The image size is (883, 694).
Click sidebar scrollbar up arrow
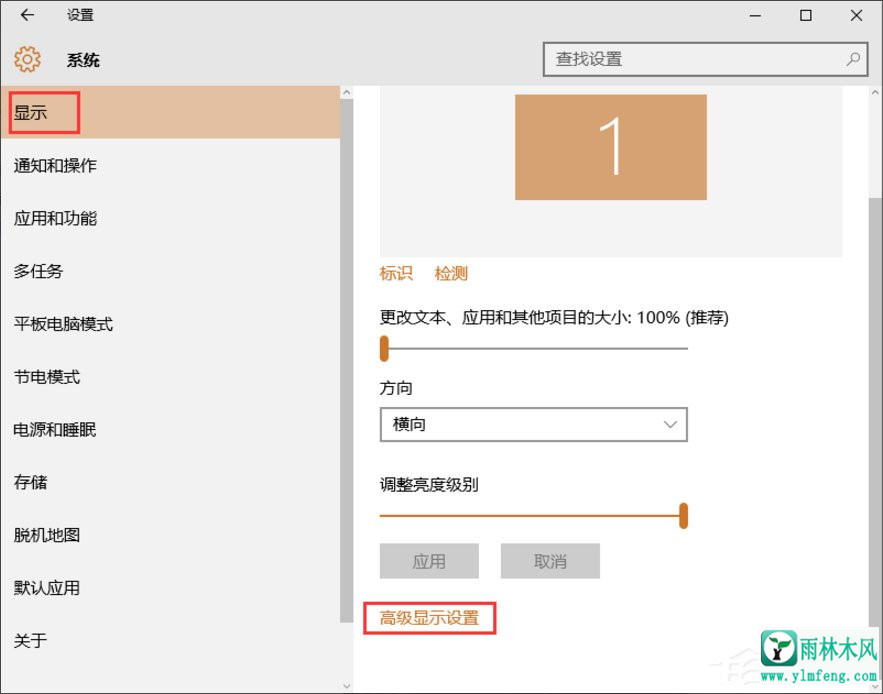pyautogui.click(x=346, y=92)
